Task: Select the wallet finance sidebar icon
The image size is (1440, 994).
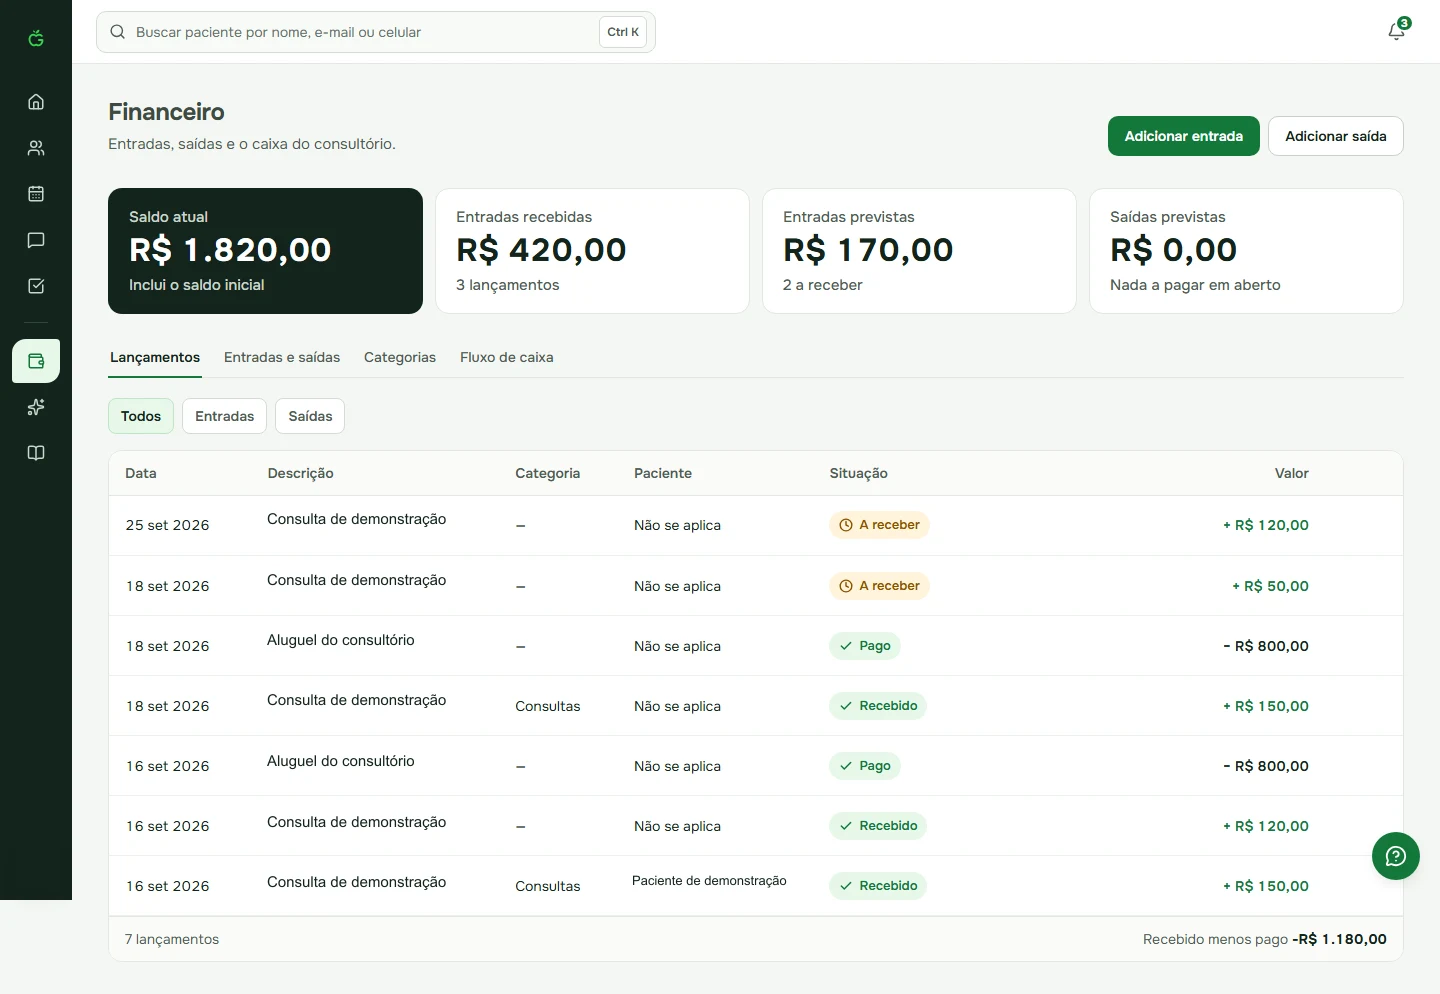Action: tap(36, 361)
